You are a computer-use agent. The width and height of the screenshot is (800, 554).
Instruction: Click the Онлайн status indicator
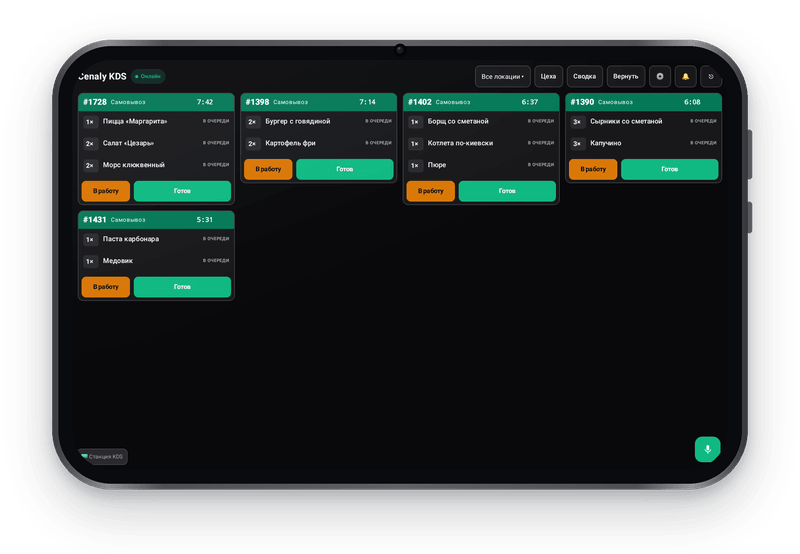tap(148, 77)
